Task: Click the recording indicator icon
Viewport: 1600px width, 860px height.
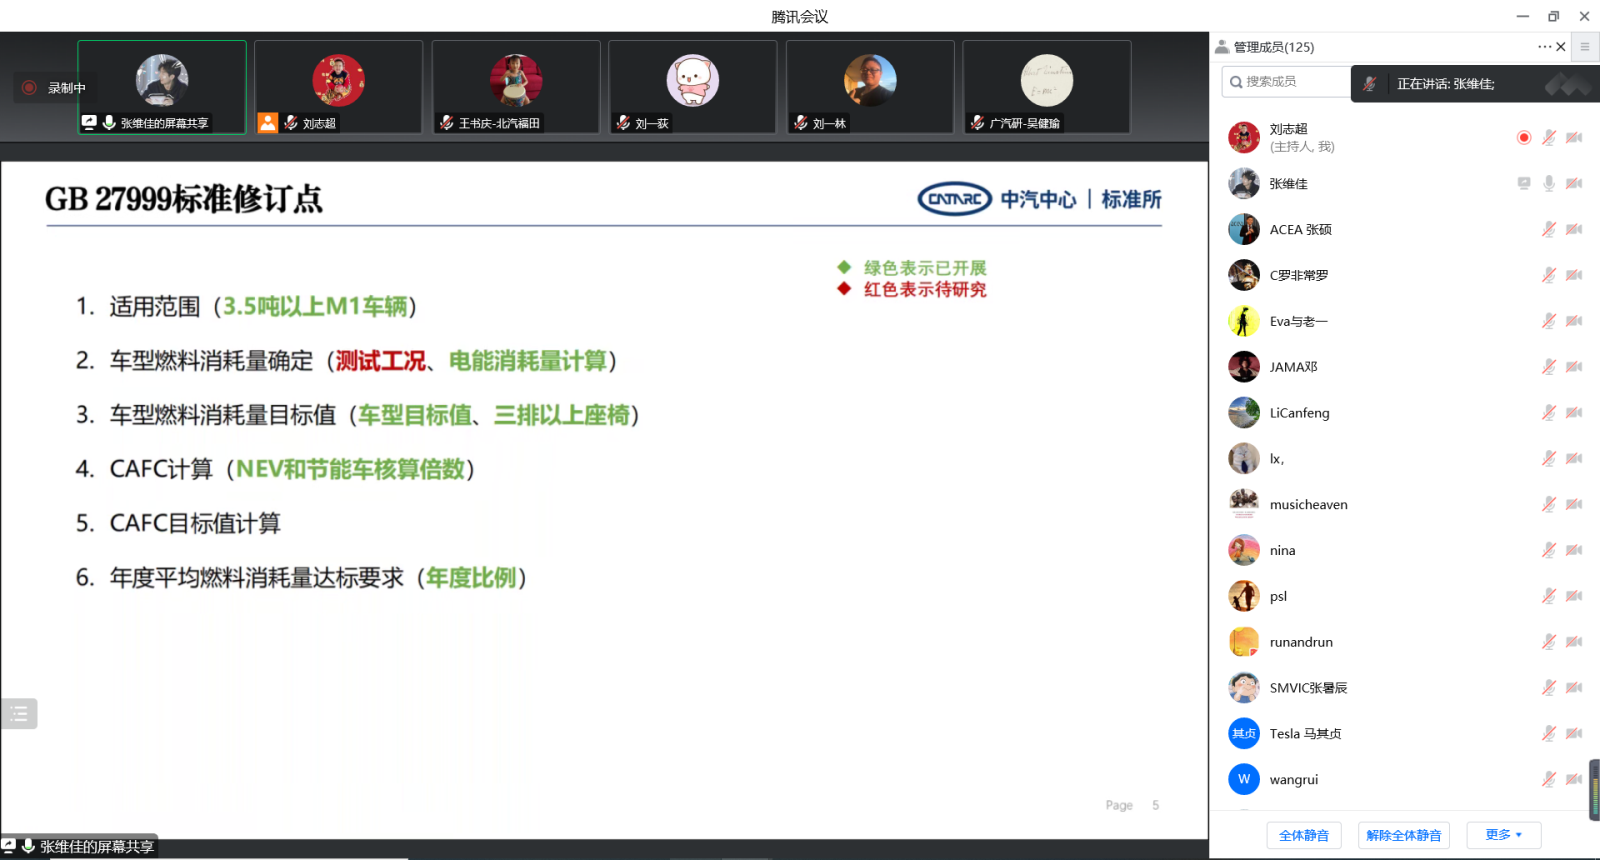Action: 29,88
